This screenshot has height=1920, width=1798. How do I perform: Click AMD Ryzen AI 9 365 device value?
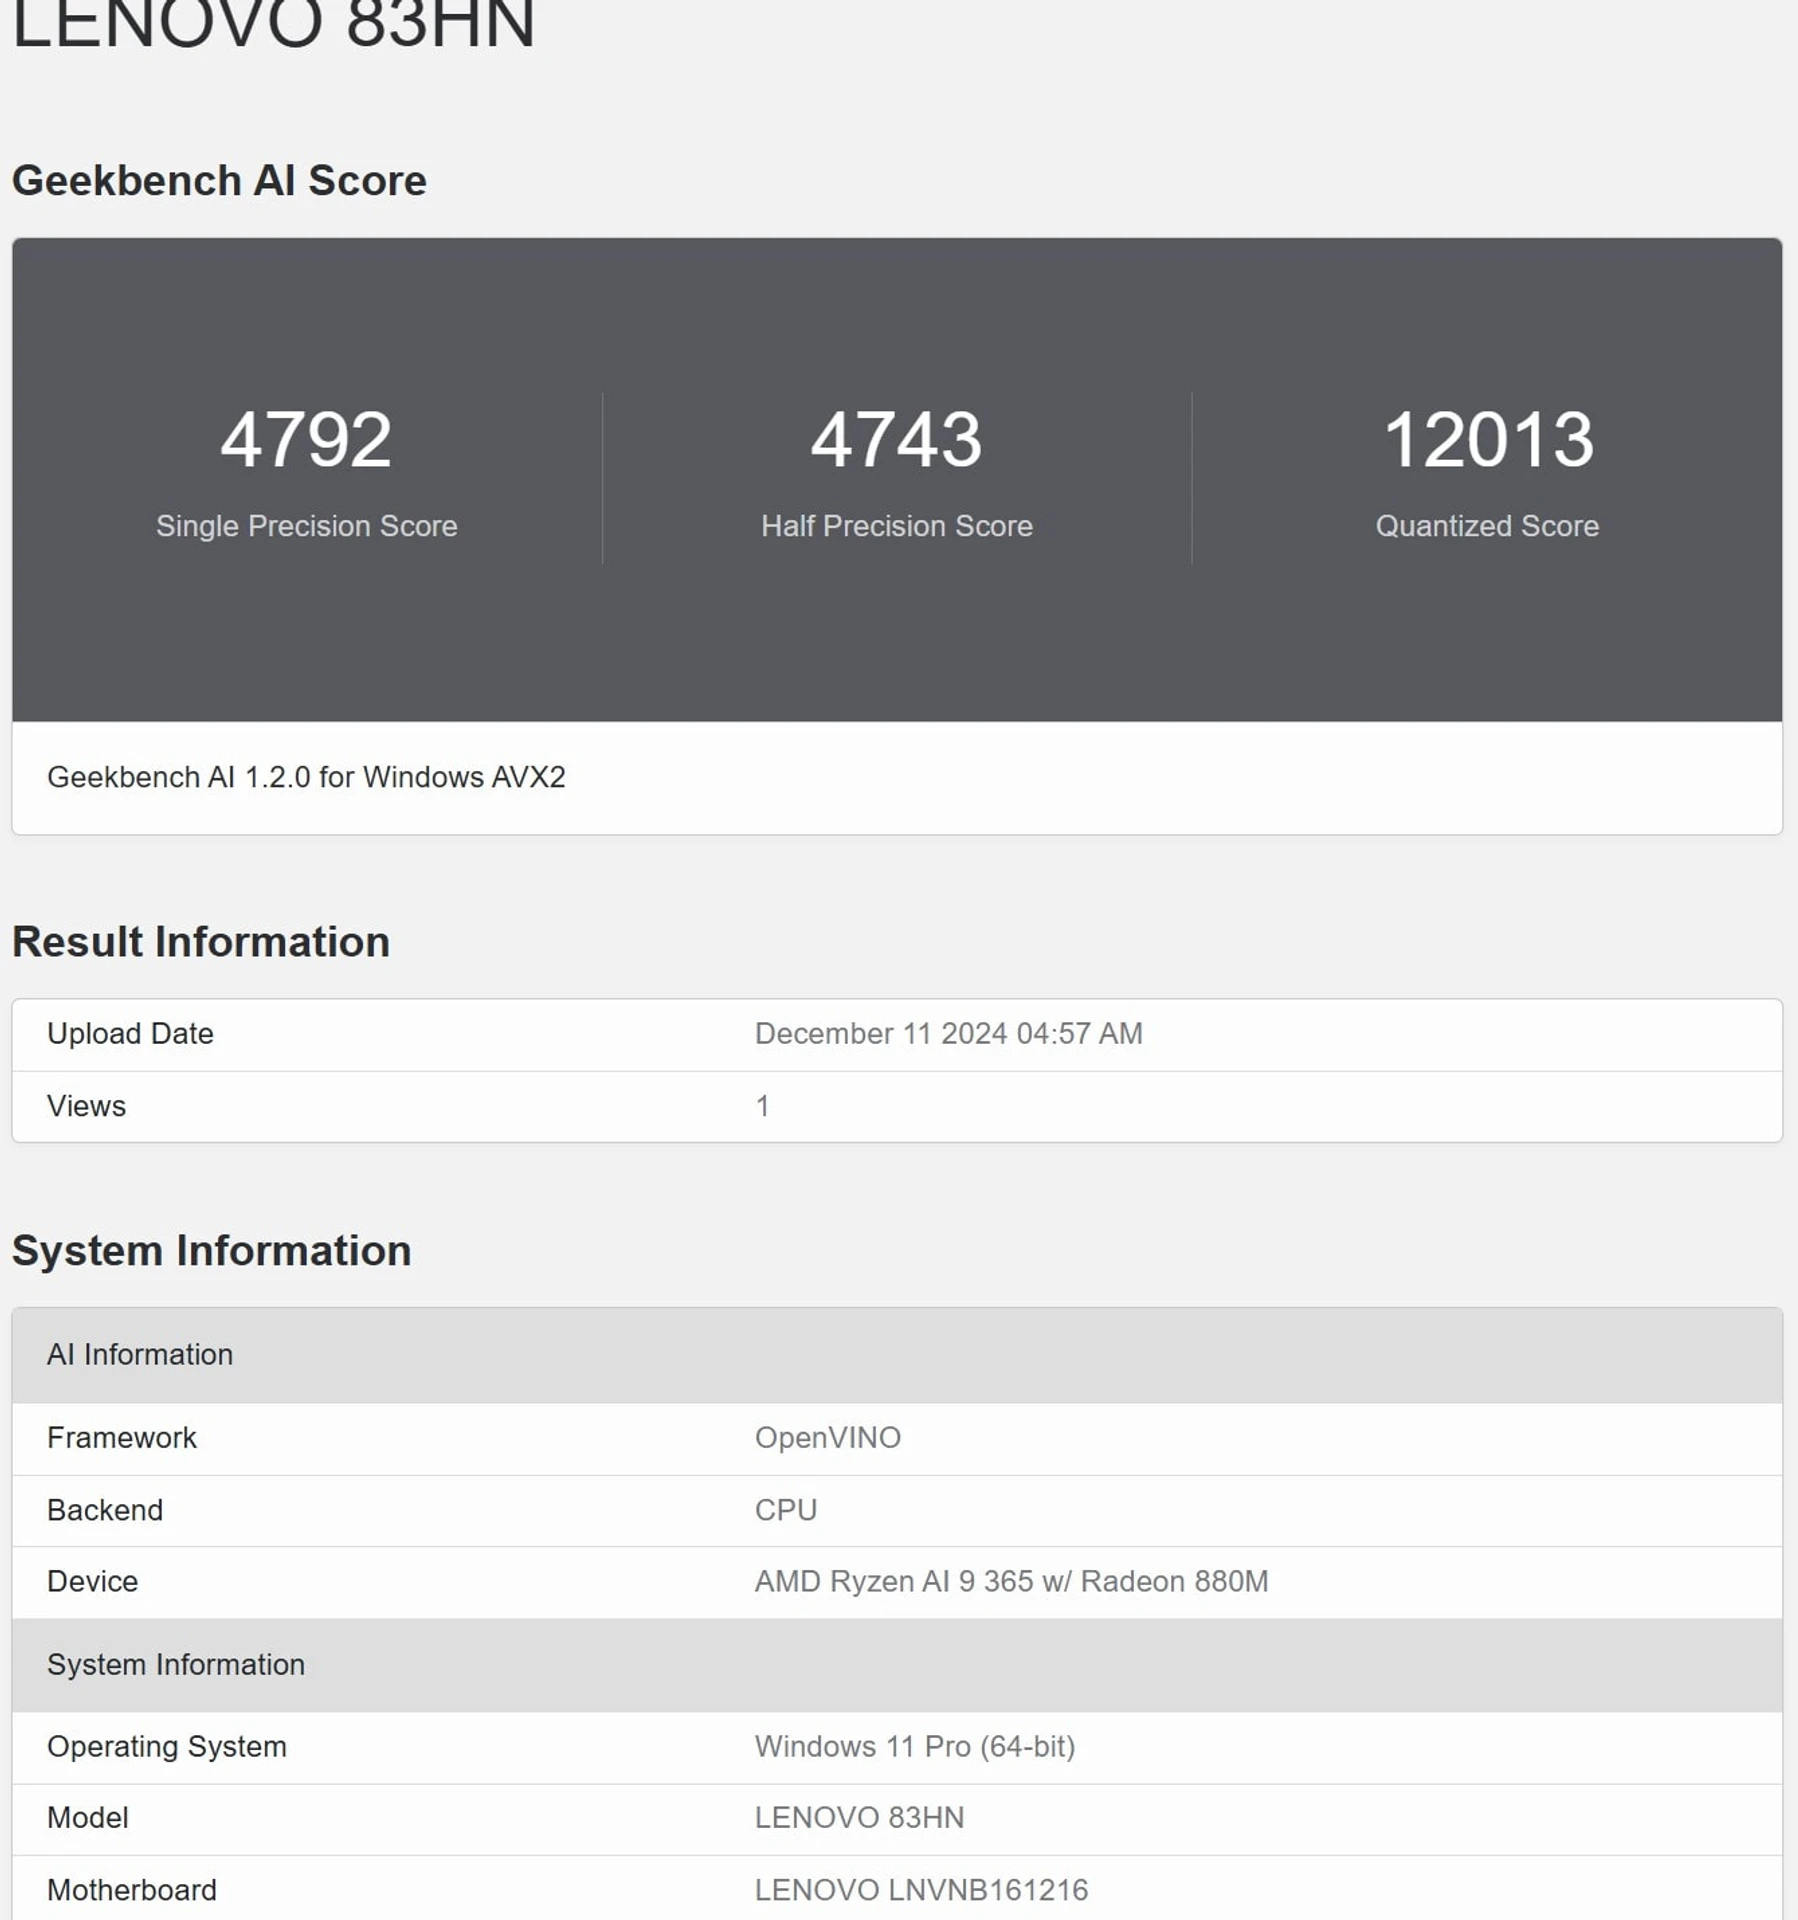point(1011,1581)
